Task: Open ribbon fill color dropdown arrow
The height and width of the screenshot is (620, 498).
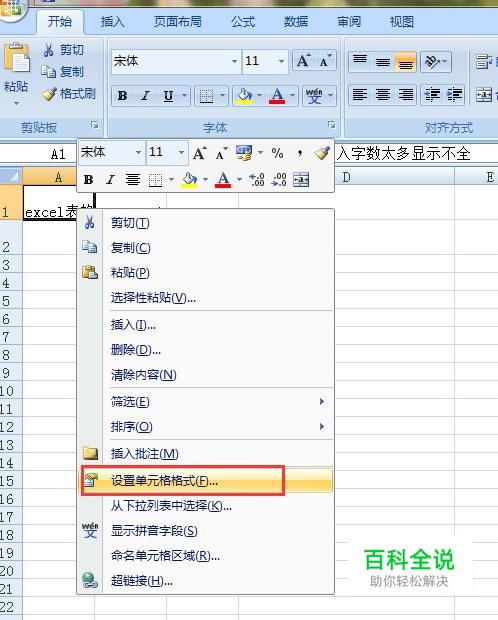Action: click(259, 96)
